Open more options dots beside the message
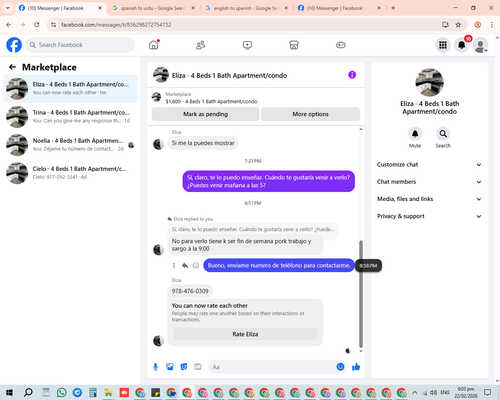500x400 pixels. [174, 266]
